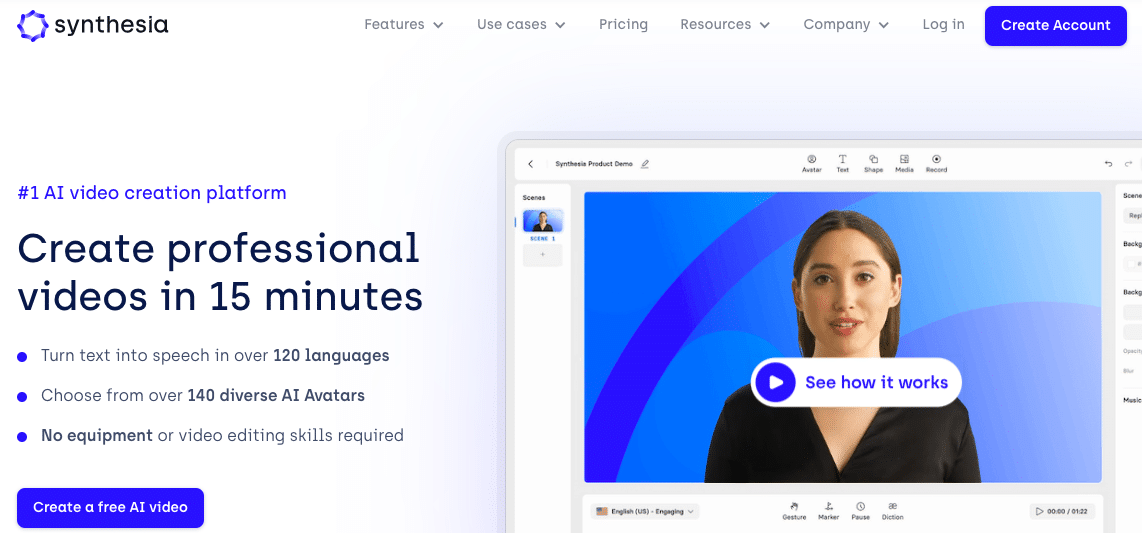The width and height of the screenshot is (1142, 533).
Task: Open the Resources dropdown
Action: 725,25
